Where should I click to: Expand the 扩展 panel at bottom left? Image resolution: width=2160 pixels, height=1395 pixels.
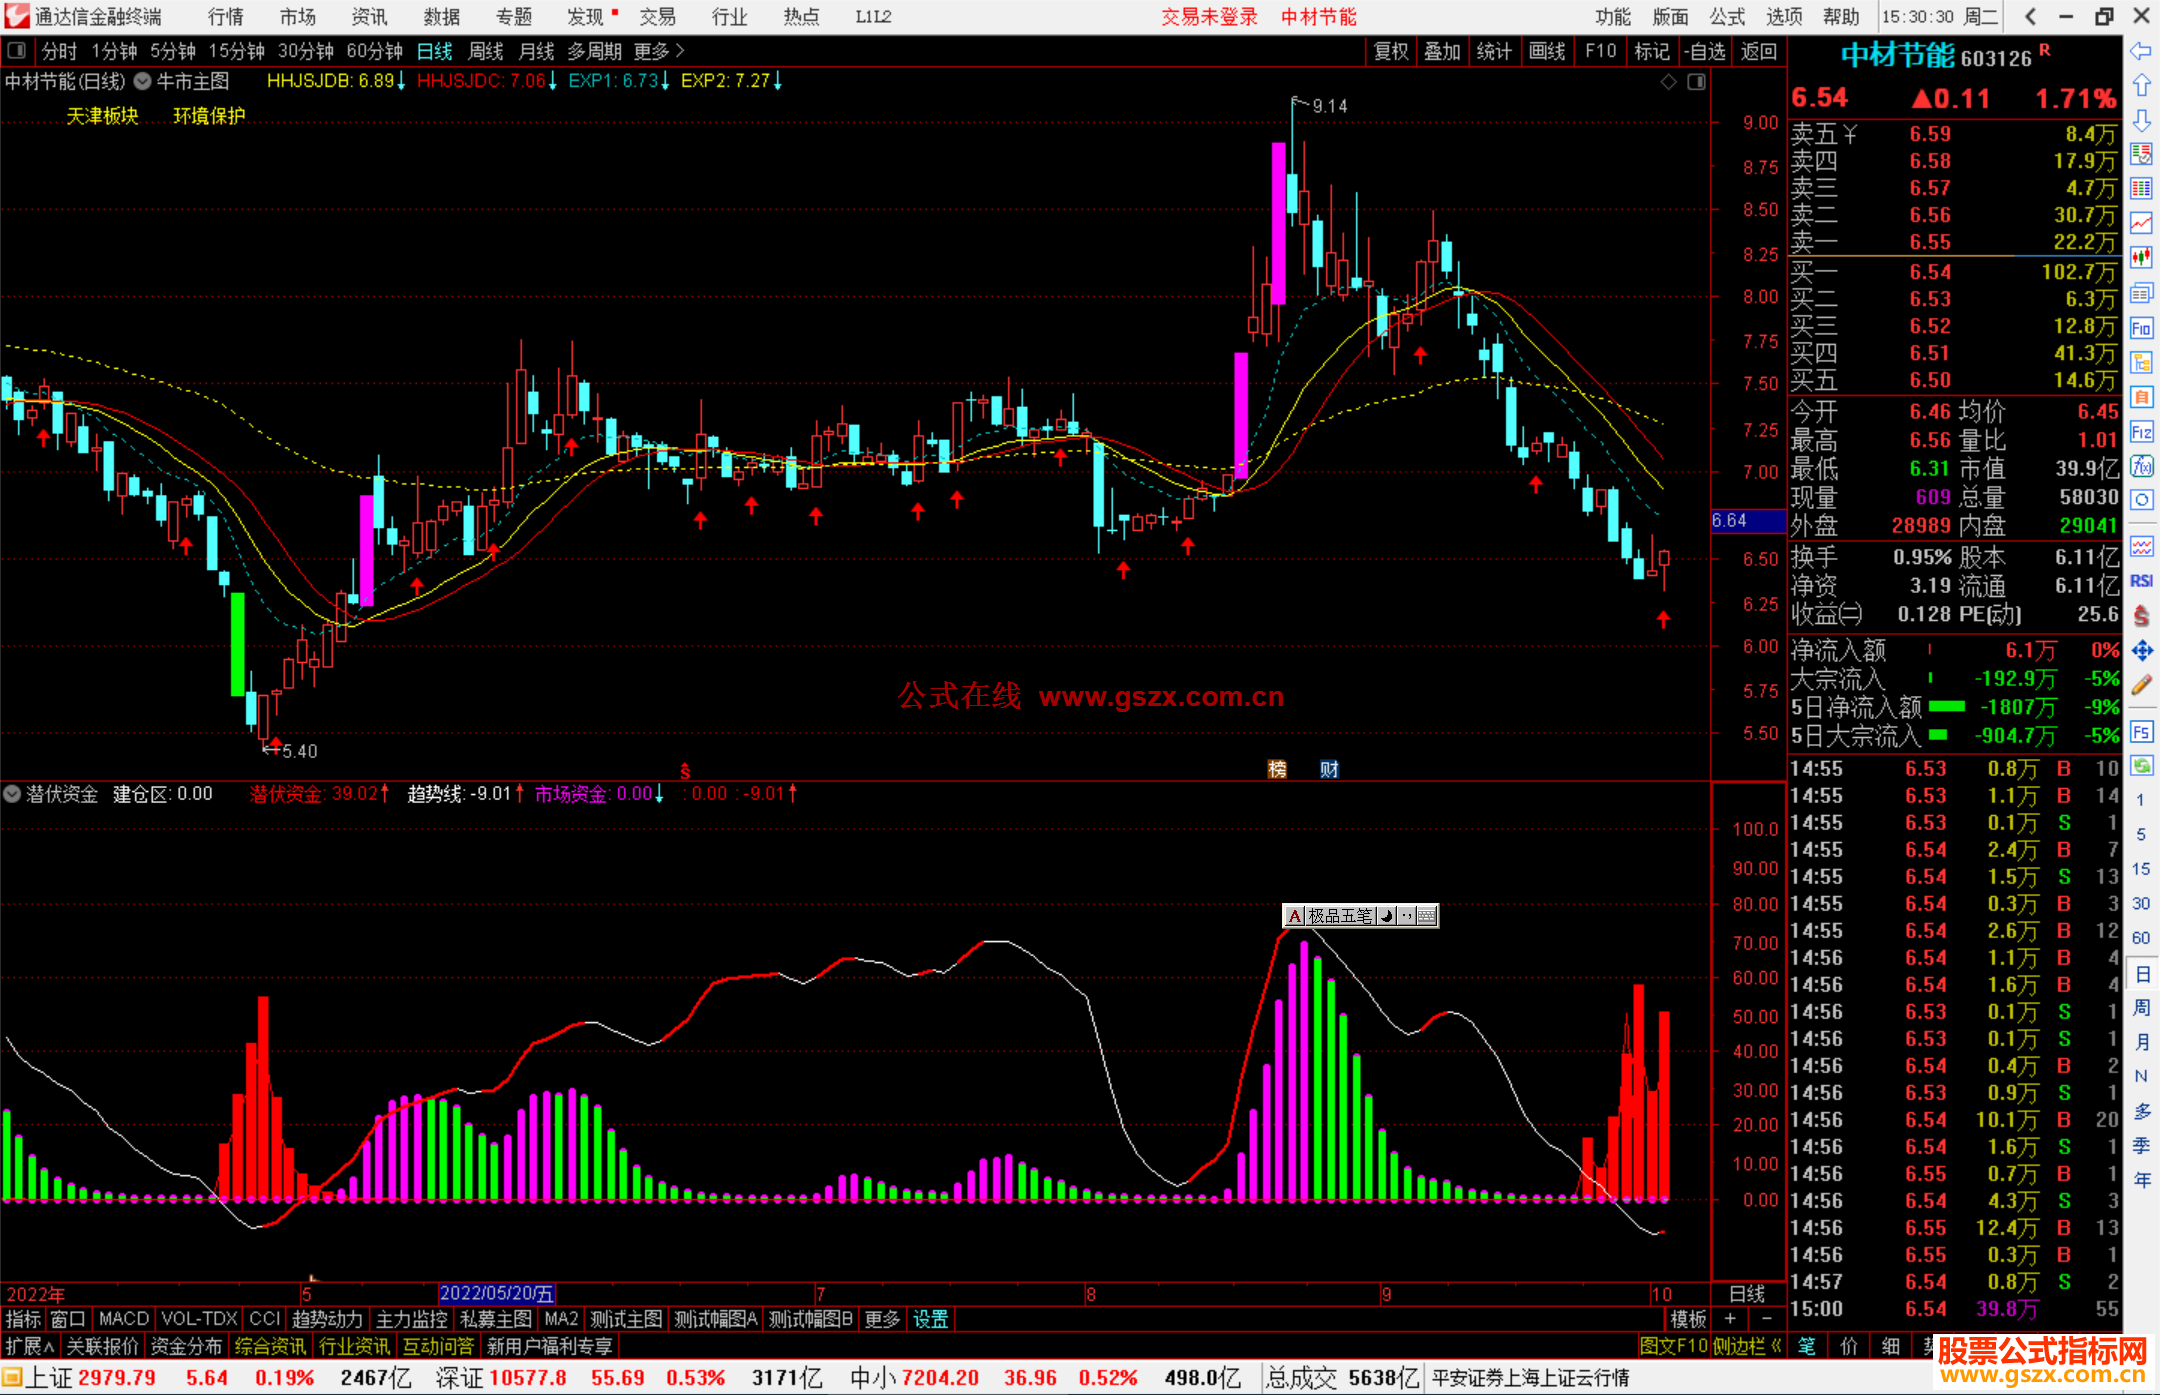coord(30,1346)
